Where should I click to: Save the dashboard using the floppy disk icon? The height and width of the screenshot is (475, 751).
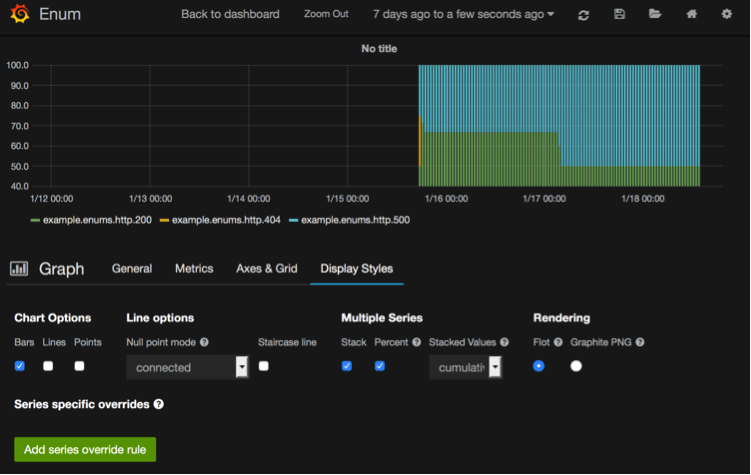619,14
